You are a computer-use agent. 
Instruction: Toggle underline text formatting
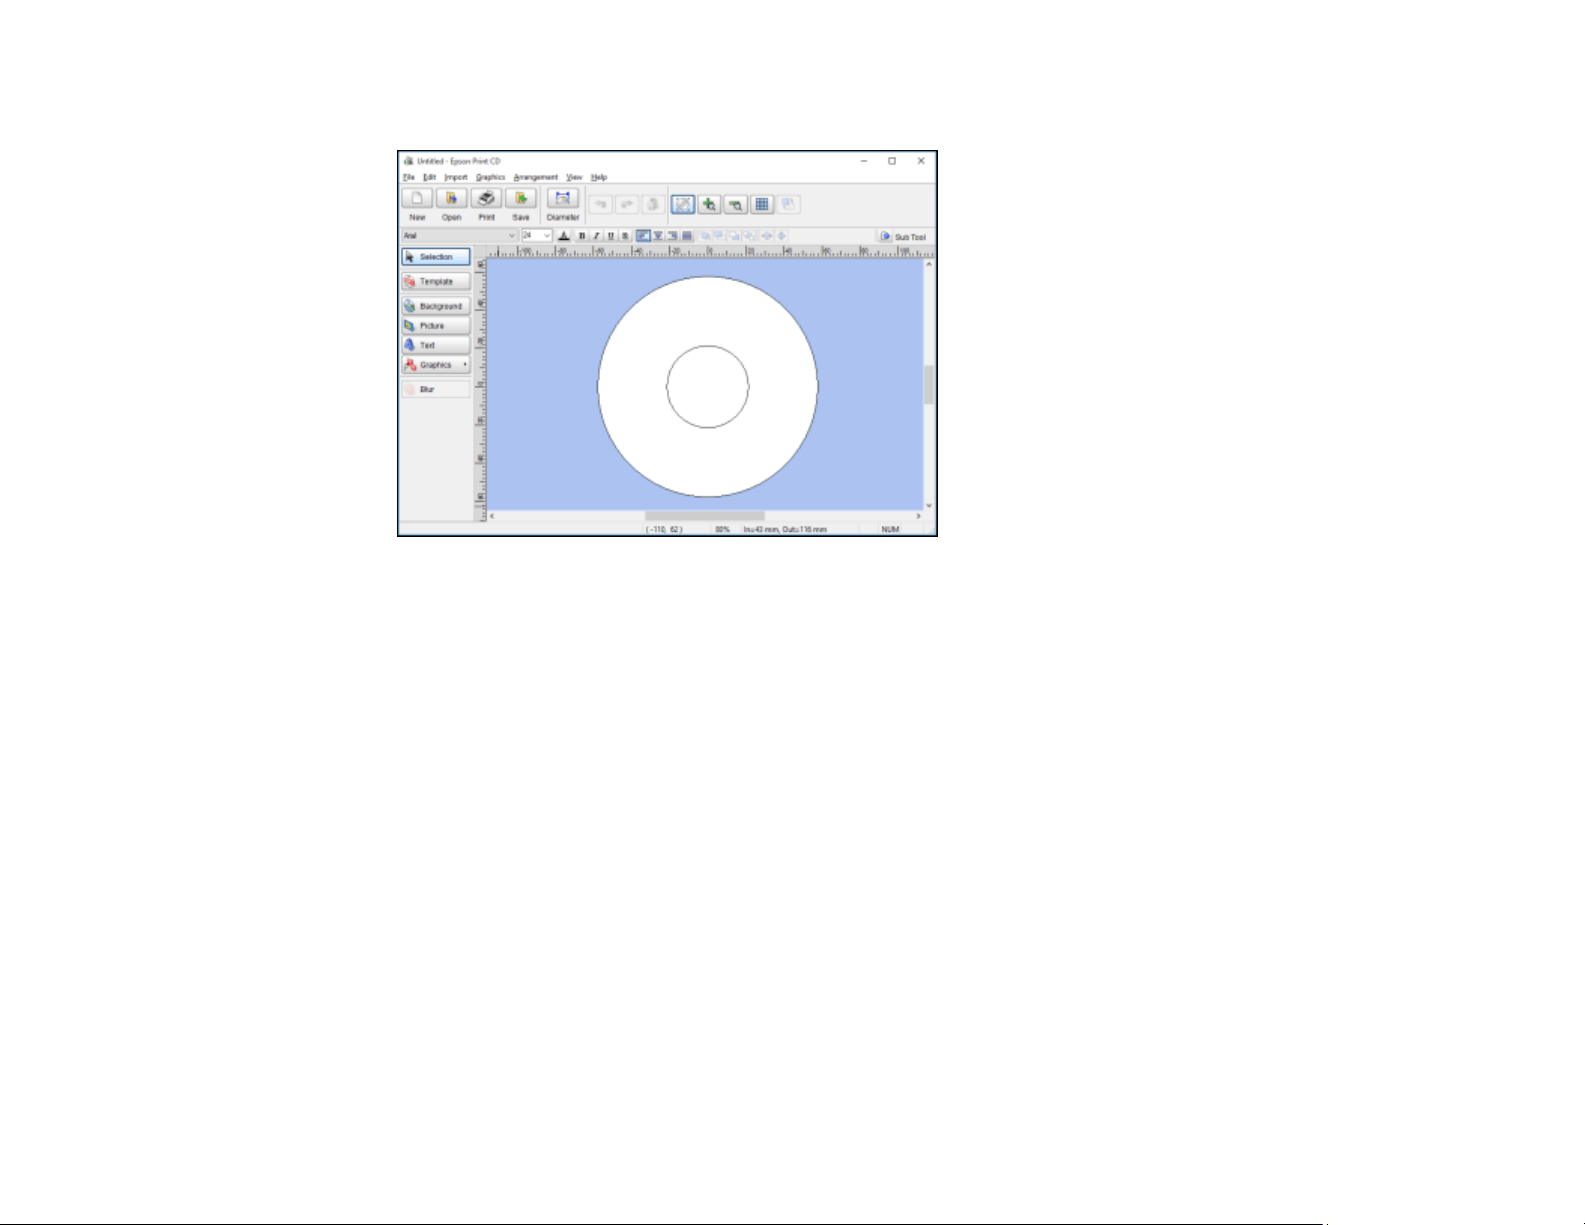pos(611,236)
